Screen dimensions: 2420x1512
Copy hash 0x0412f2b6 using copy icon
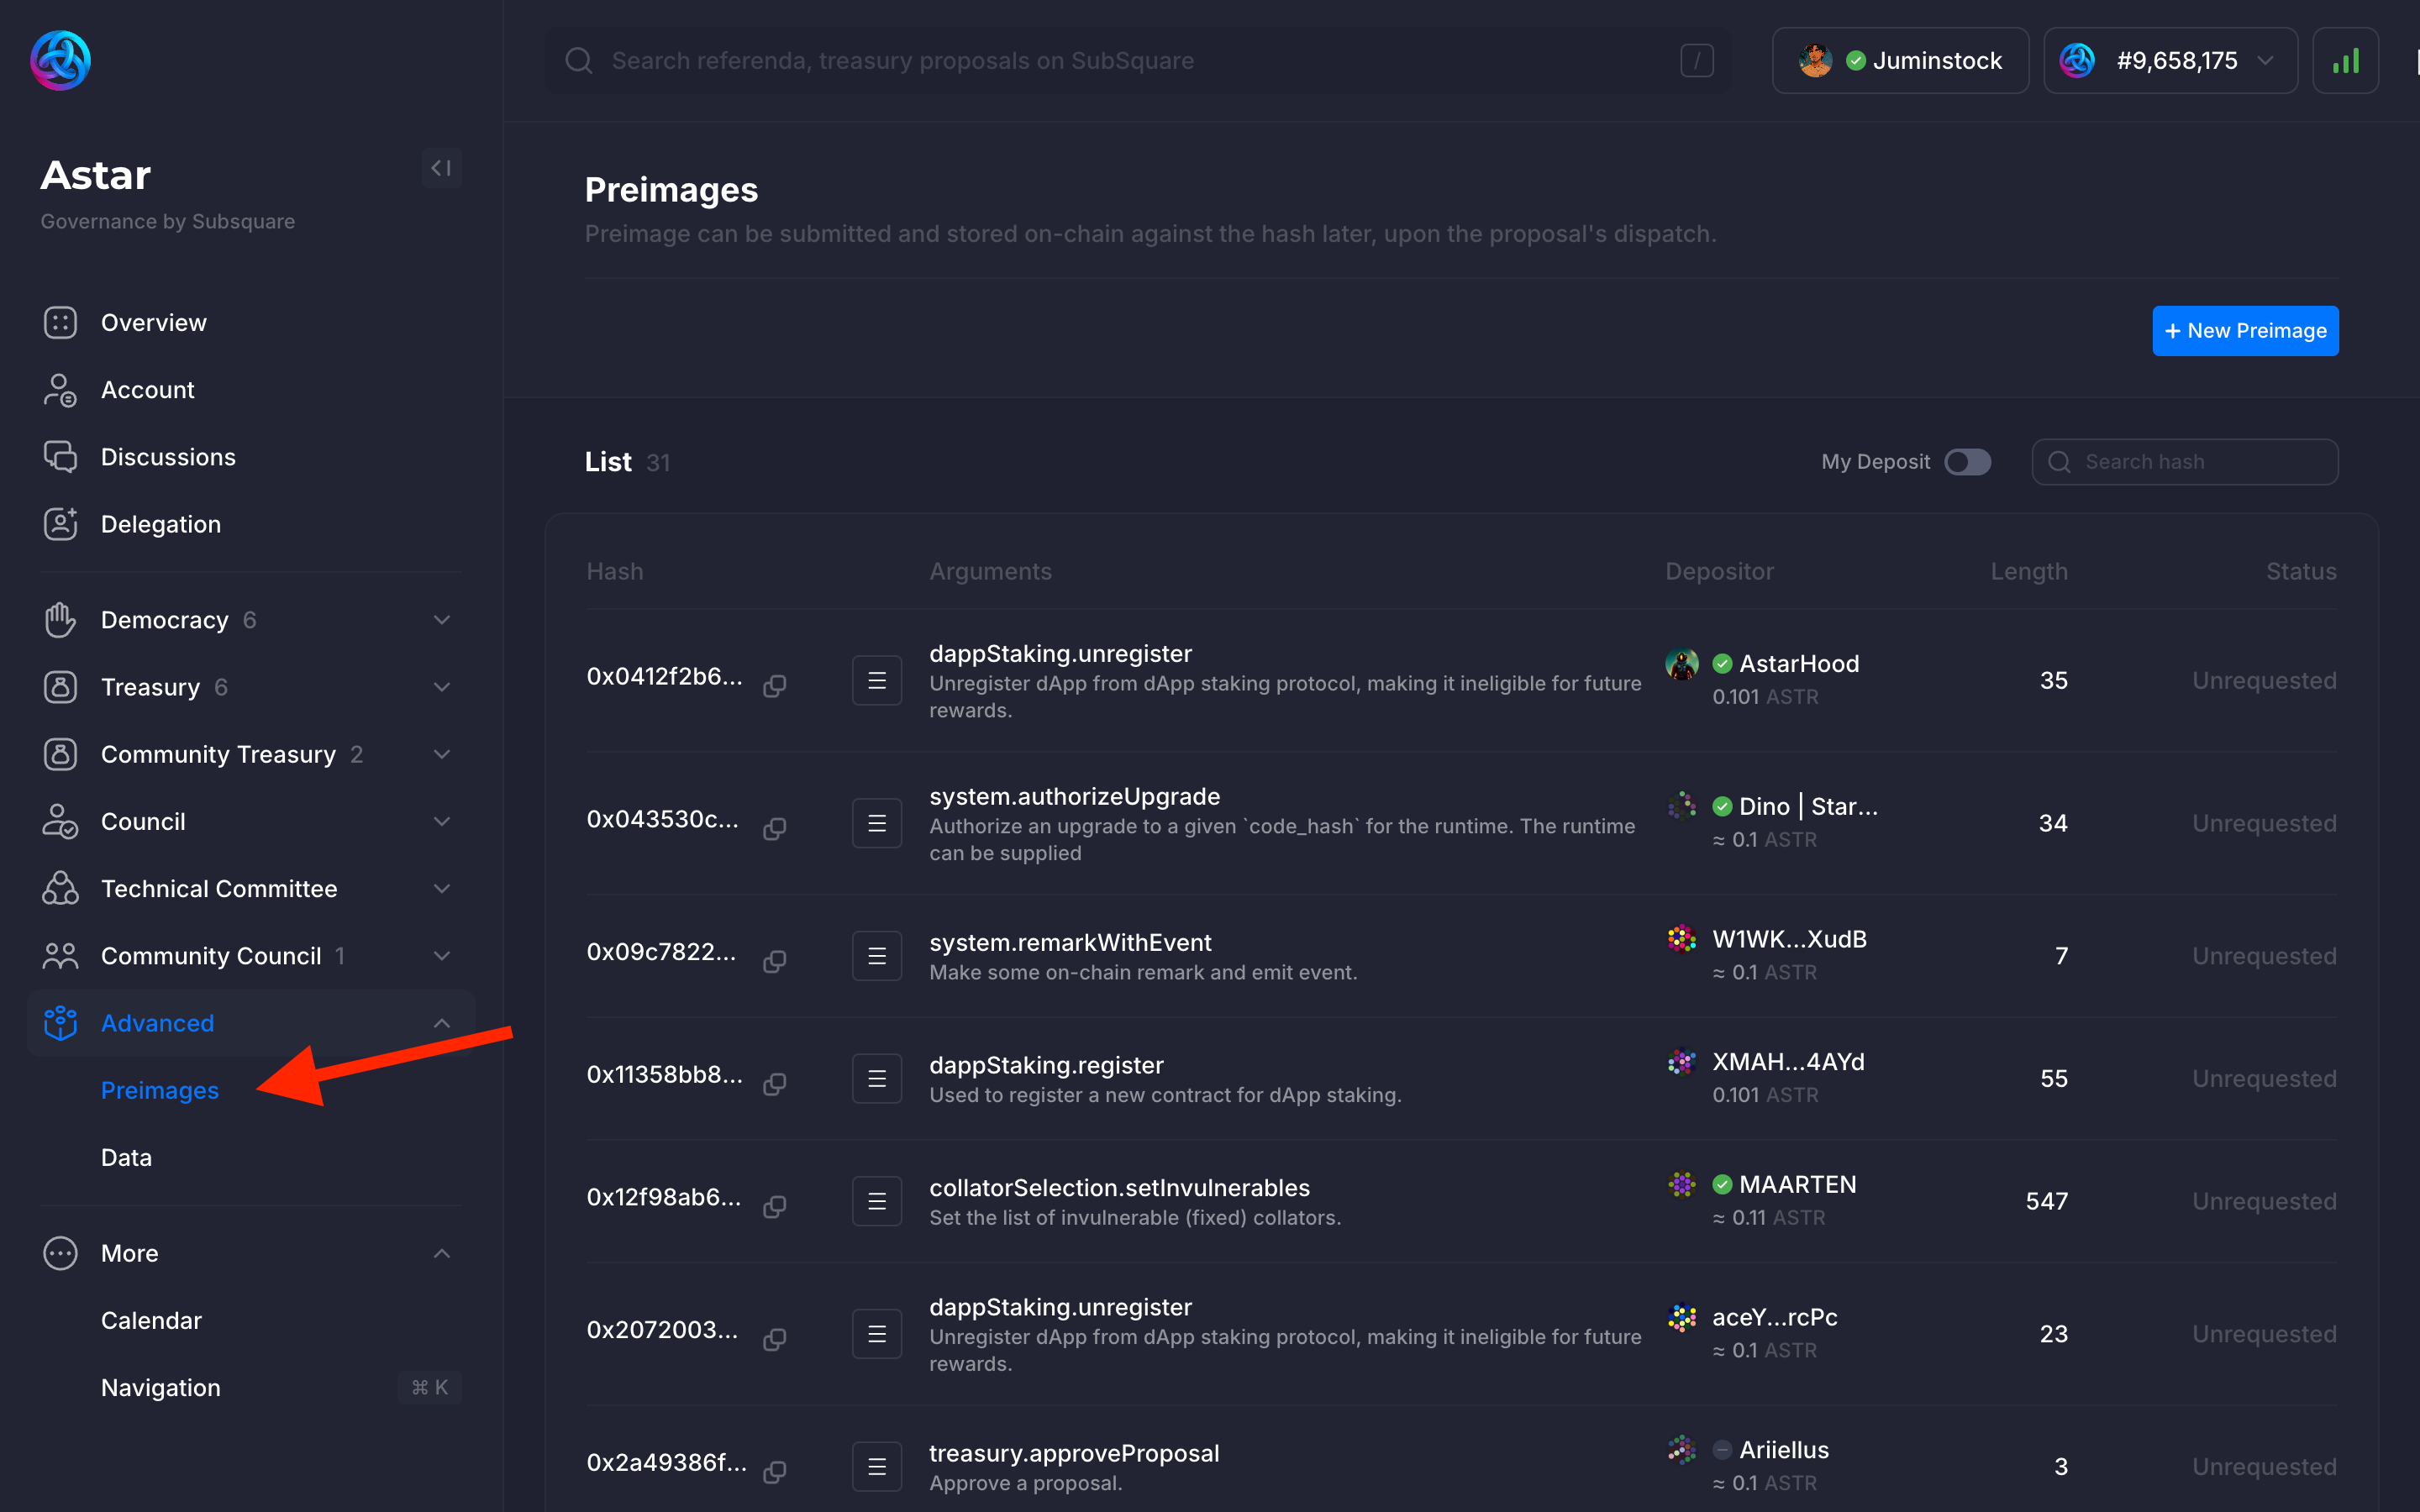(775, 685)
